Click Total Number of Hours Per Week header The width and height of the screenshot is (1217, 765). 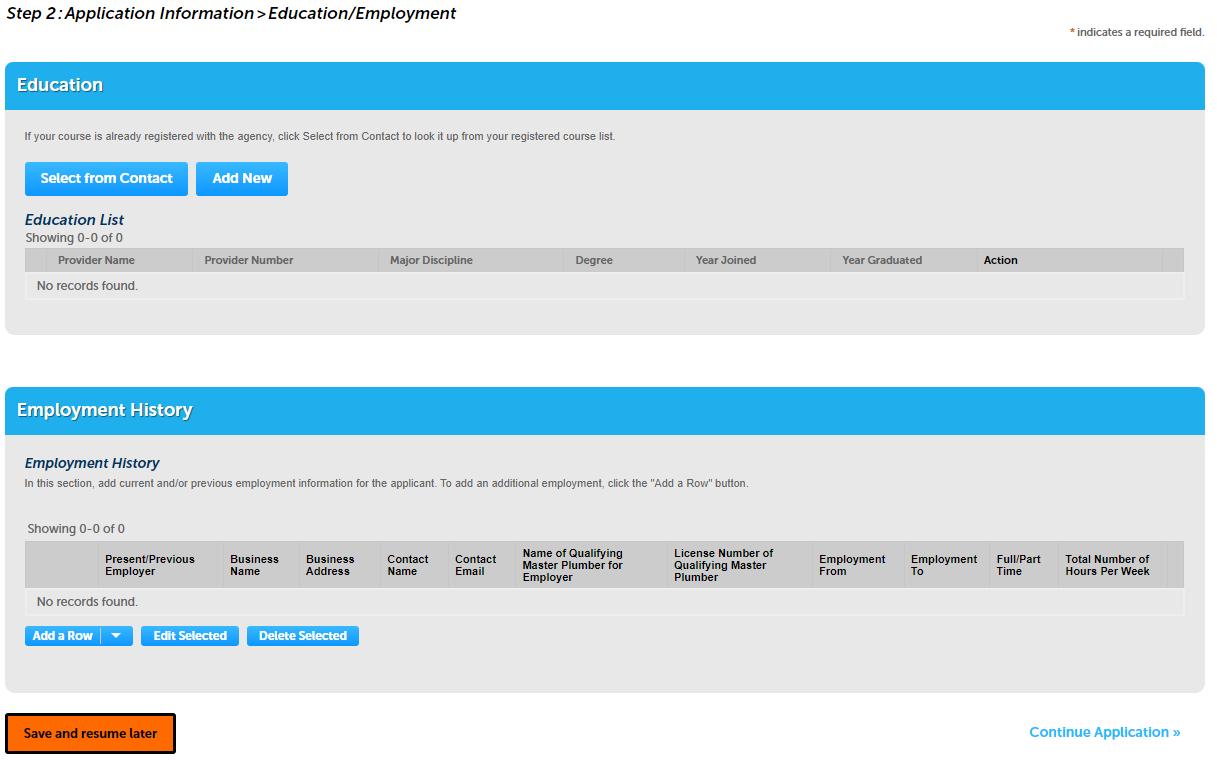(x=1108, y=565)
